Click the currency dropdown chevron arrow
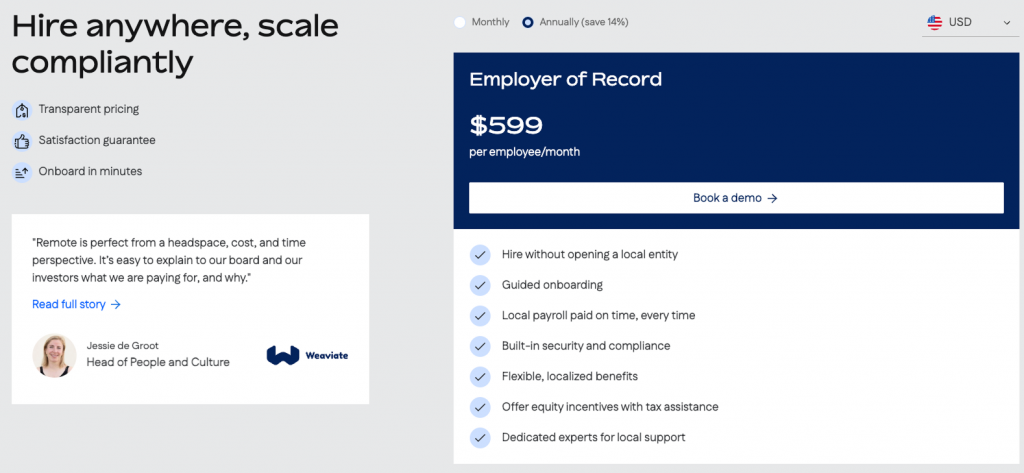The image size is (1024, 473). (x=1006, y=23)
